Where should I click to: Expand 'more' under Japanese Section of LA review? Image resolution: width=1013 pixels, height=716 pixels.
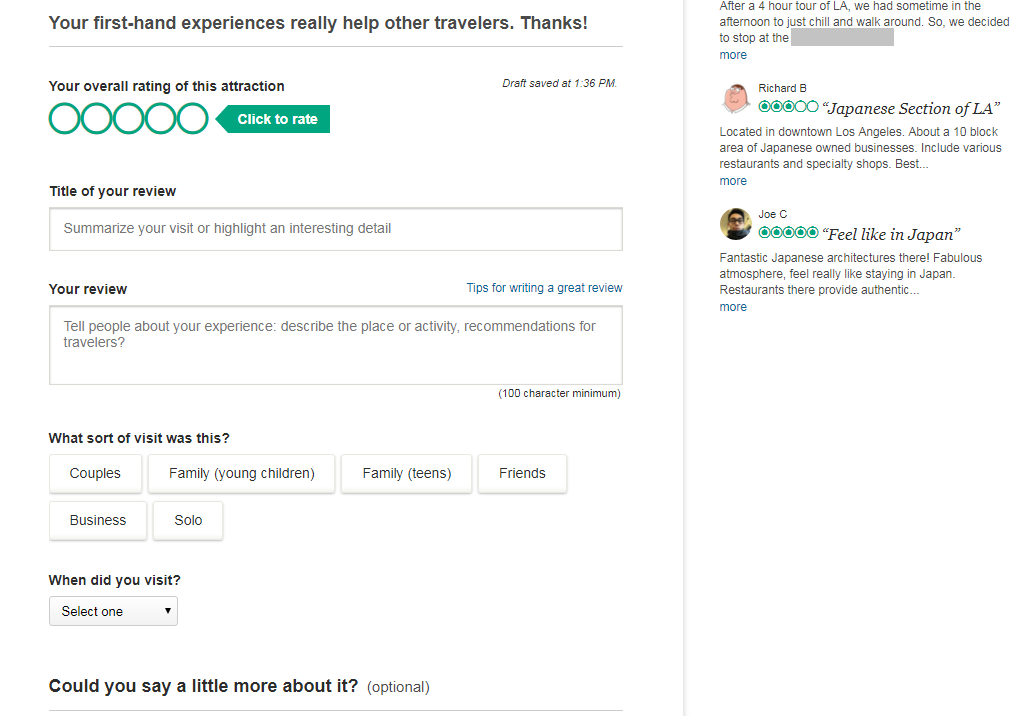coord(733,181)
